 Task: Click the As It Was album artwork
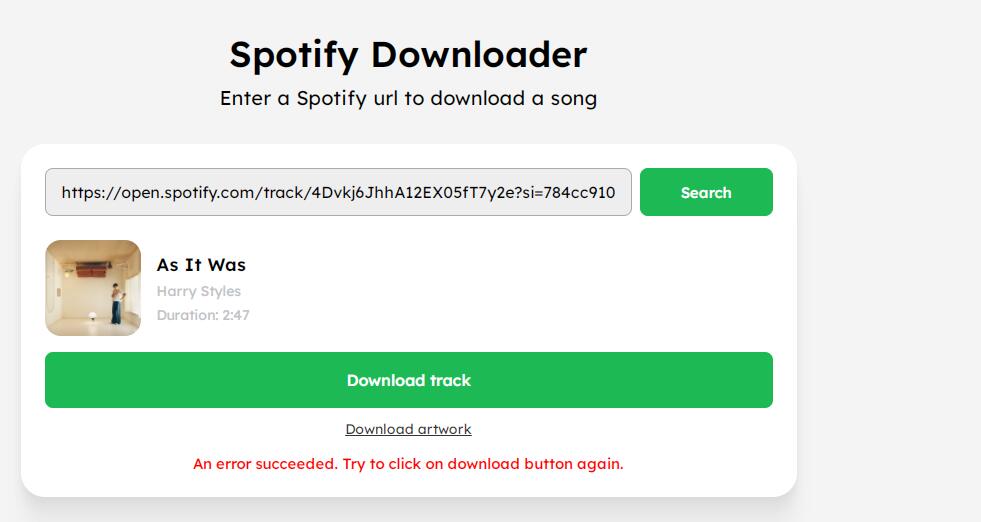(x=93, y=288)
